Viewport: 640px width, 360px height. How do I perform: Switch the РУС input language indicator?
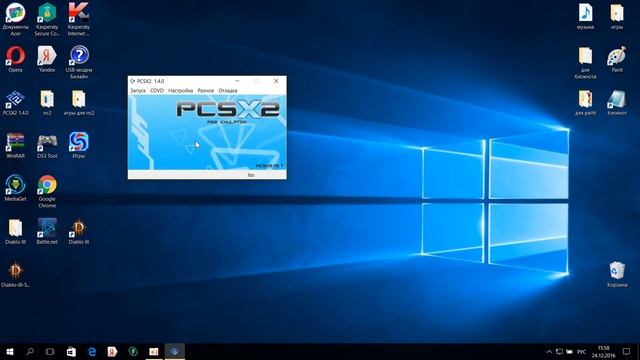click(x=582, y=352)
